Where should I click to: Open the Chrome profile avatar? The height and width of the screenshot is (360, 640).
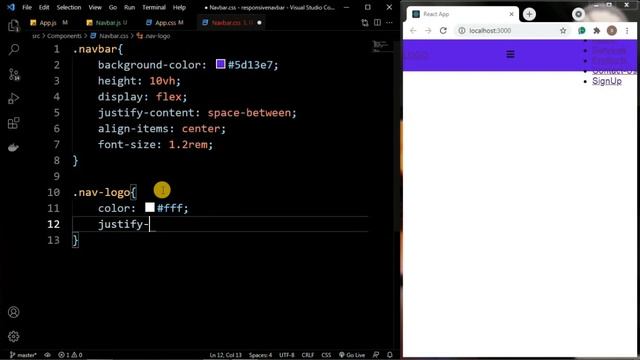[x=612, y=31]
